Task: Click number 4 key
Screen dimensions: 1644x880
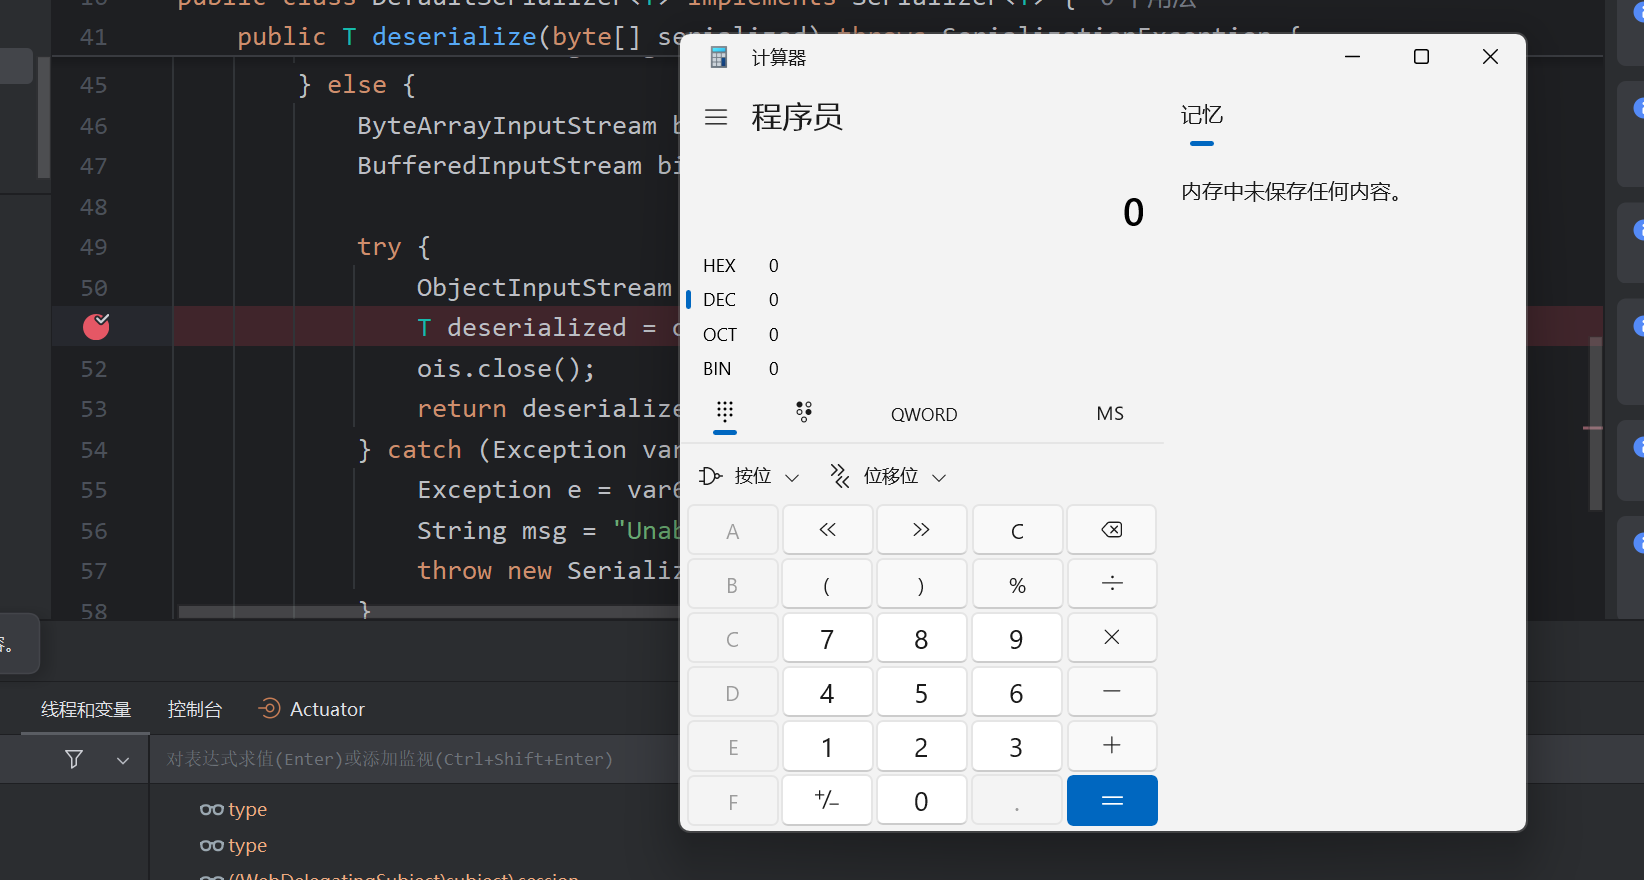Action: coord(827,692)
